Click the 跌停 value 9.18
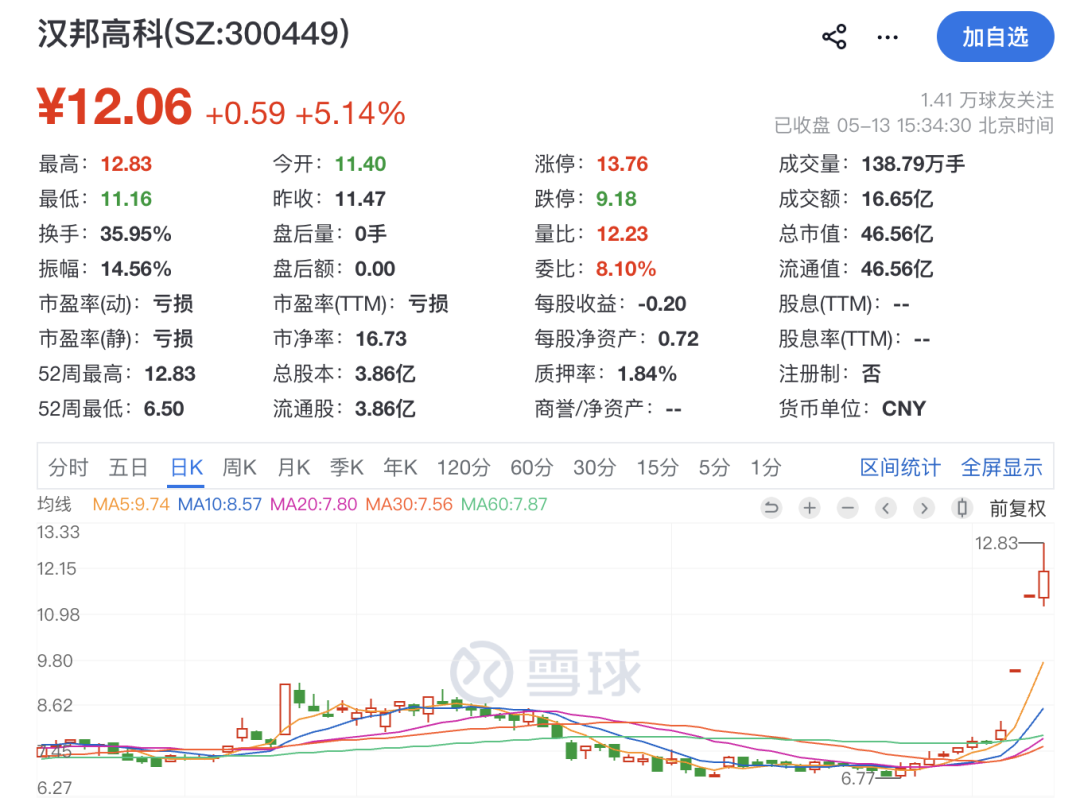Viewport: 1080px width, 798px height. tap(616, 199)
